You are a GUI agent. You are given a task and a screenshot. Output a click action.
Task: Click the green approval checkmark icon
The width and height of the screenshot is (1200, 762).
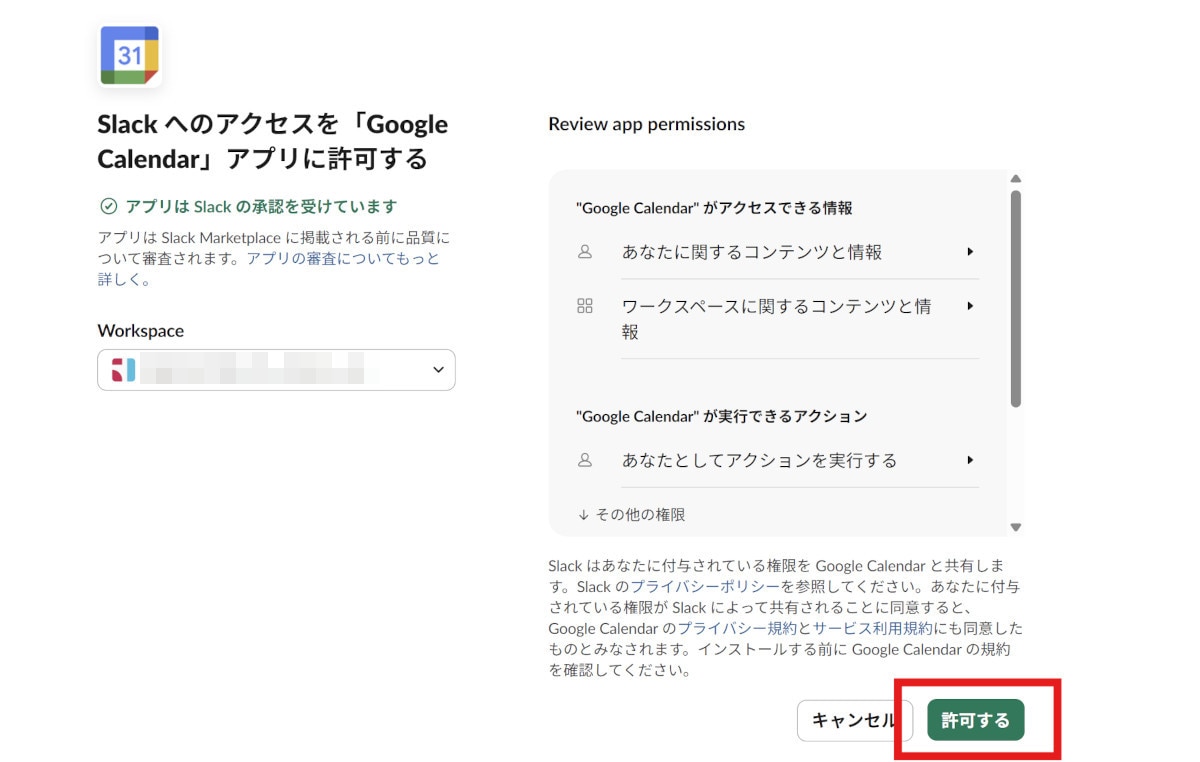108,207
